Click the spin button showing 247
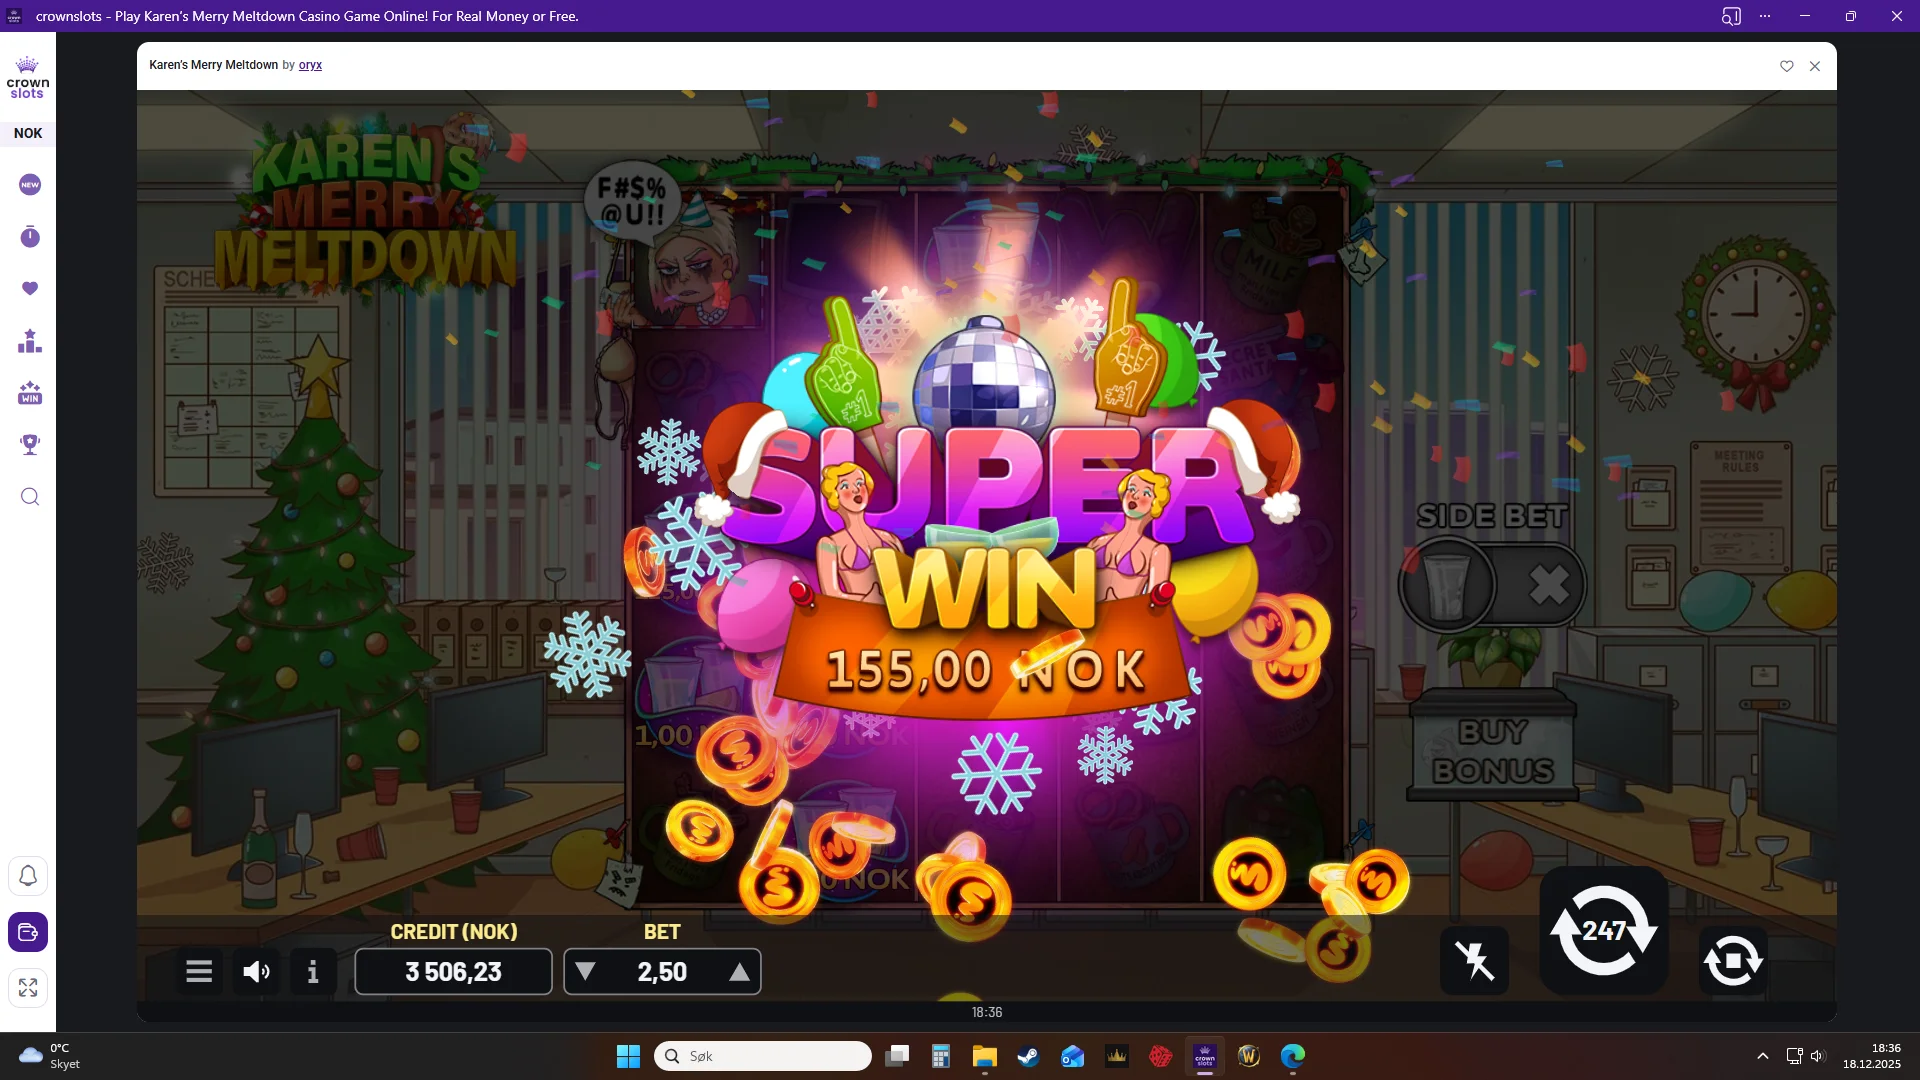The height and width of the screenshot is (1080, 1920). (1604, 931)
